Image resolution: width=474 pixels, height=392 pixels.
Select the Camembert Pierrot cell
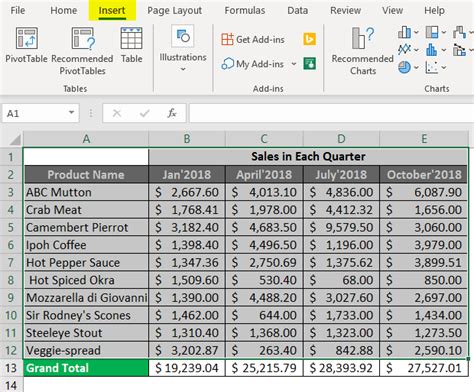86,227
